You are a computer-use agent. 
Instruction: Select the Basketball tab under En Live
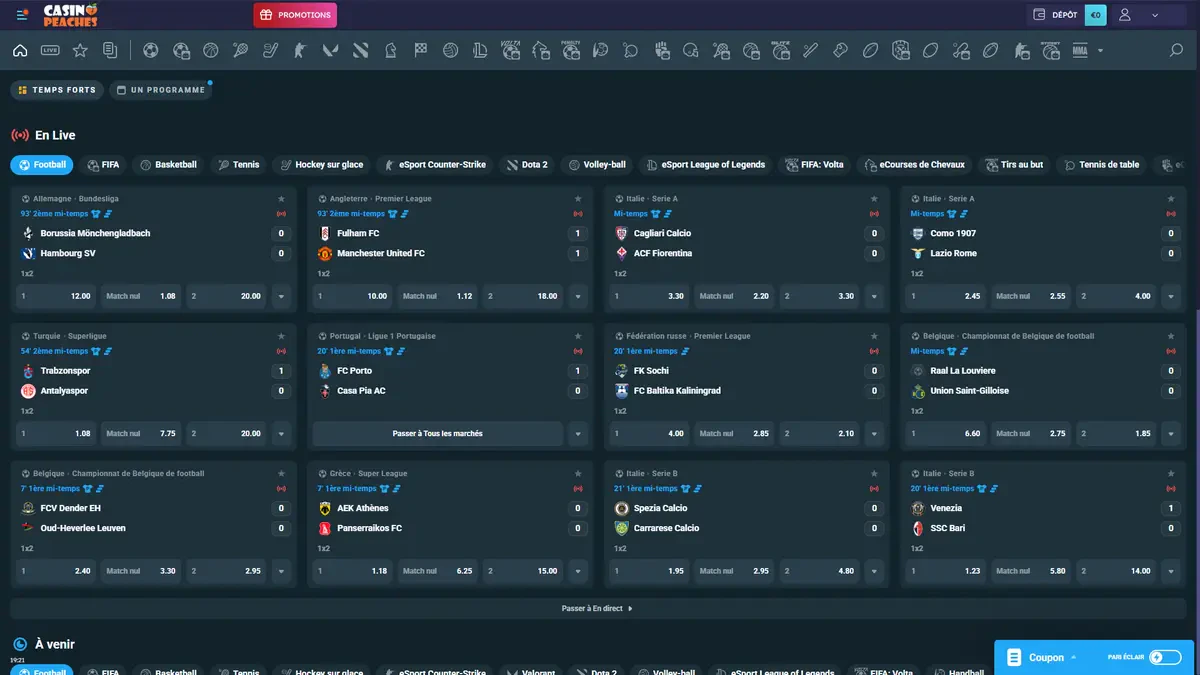click(168, 165)
